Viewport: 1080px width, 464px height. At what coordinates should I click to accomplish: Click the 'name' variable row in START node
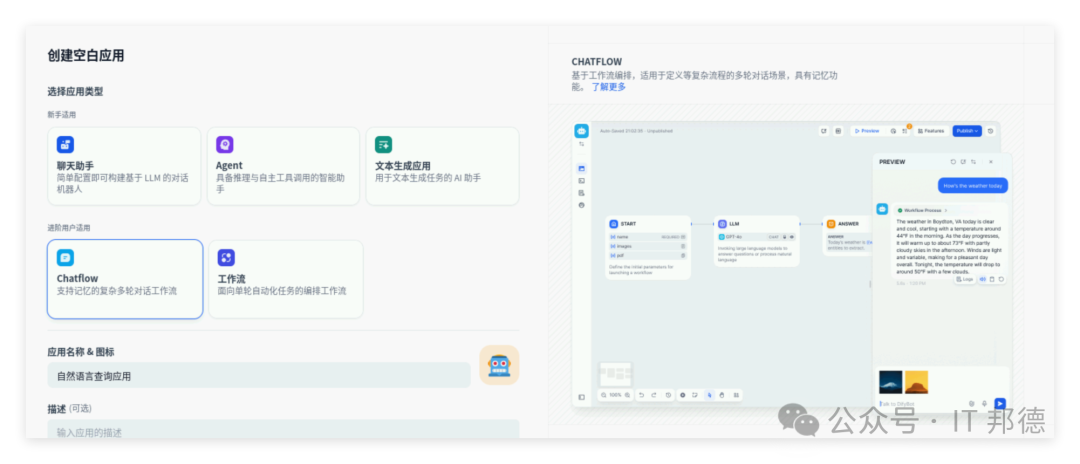647,236
